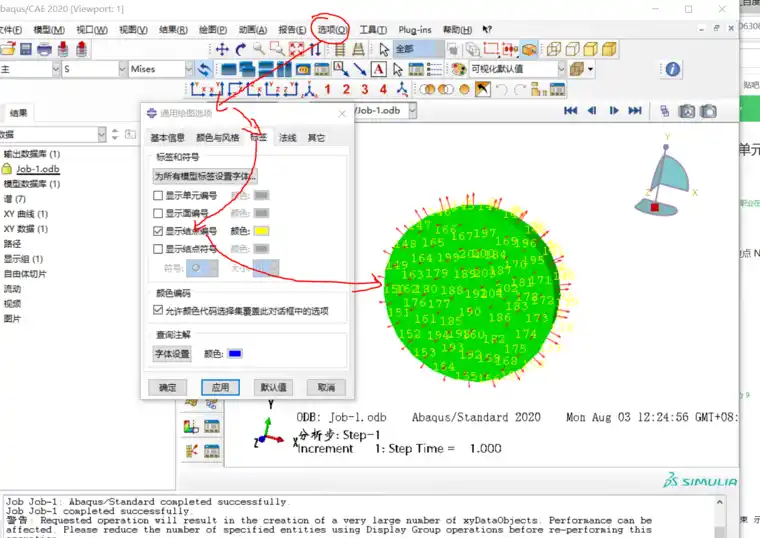Viewport: 760px width, 538px height.
Task: Open the 主 variable position dropdown
Action: pyautogui.click(x=56, y=69)
